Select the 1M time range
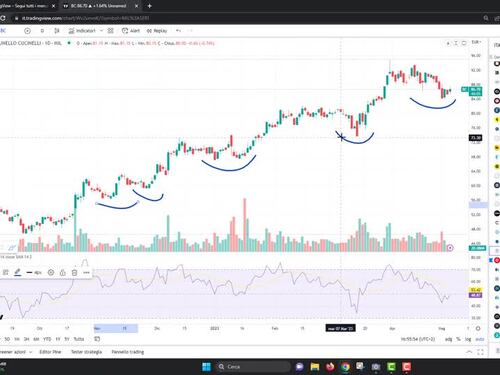 coord(17,339)
